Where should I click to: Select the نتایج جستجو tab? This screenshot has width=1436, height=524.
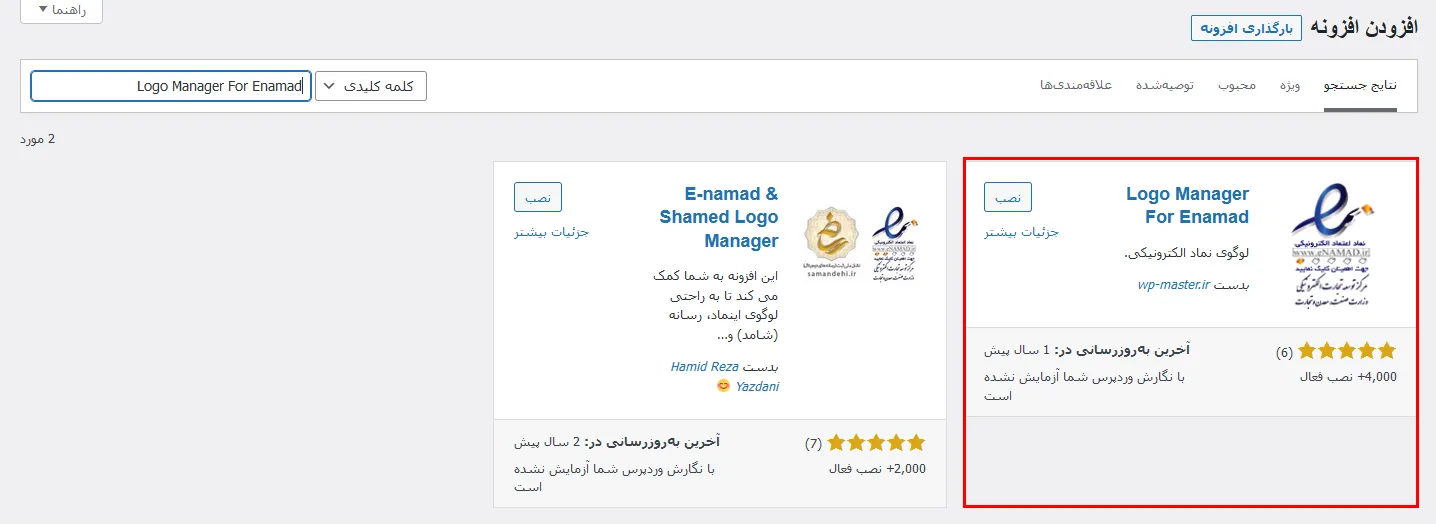[x=1360, y=85]
